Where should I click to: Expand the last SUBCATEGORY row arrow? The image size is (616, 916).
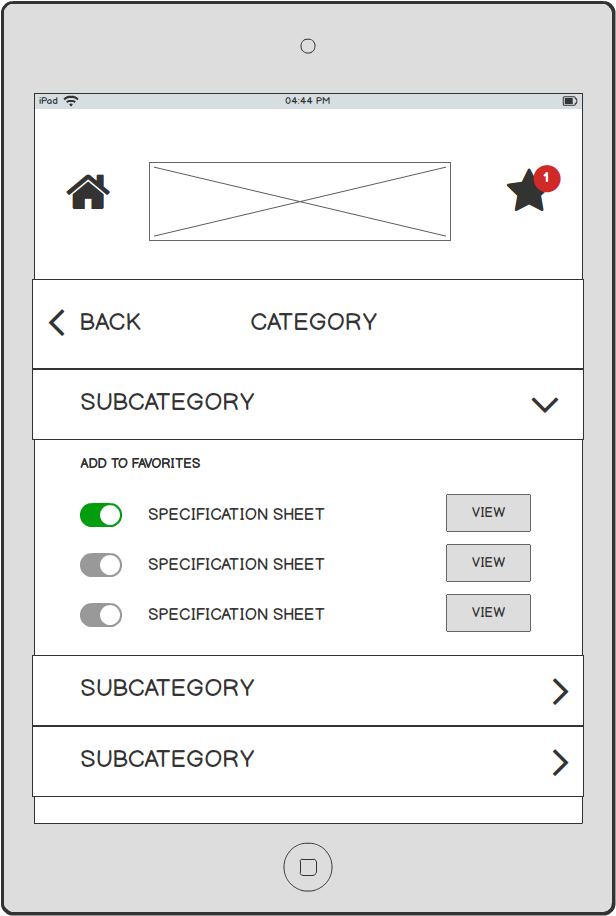560,762
